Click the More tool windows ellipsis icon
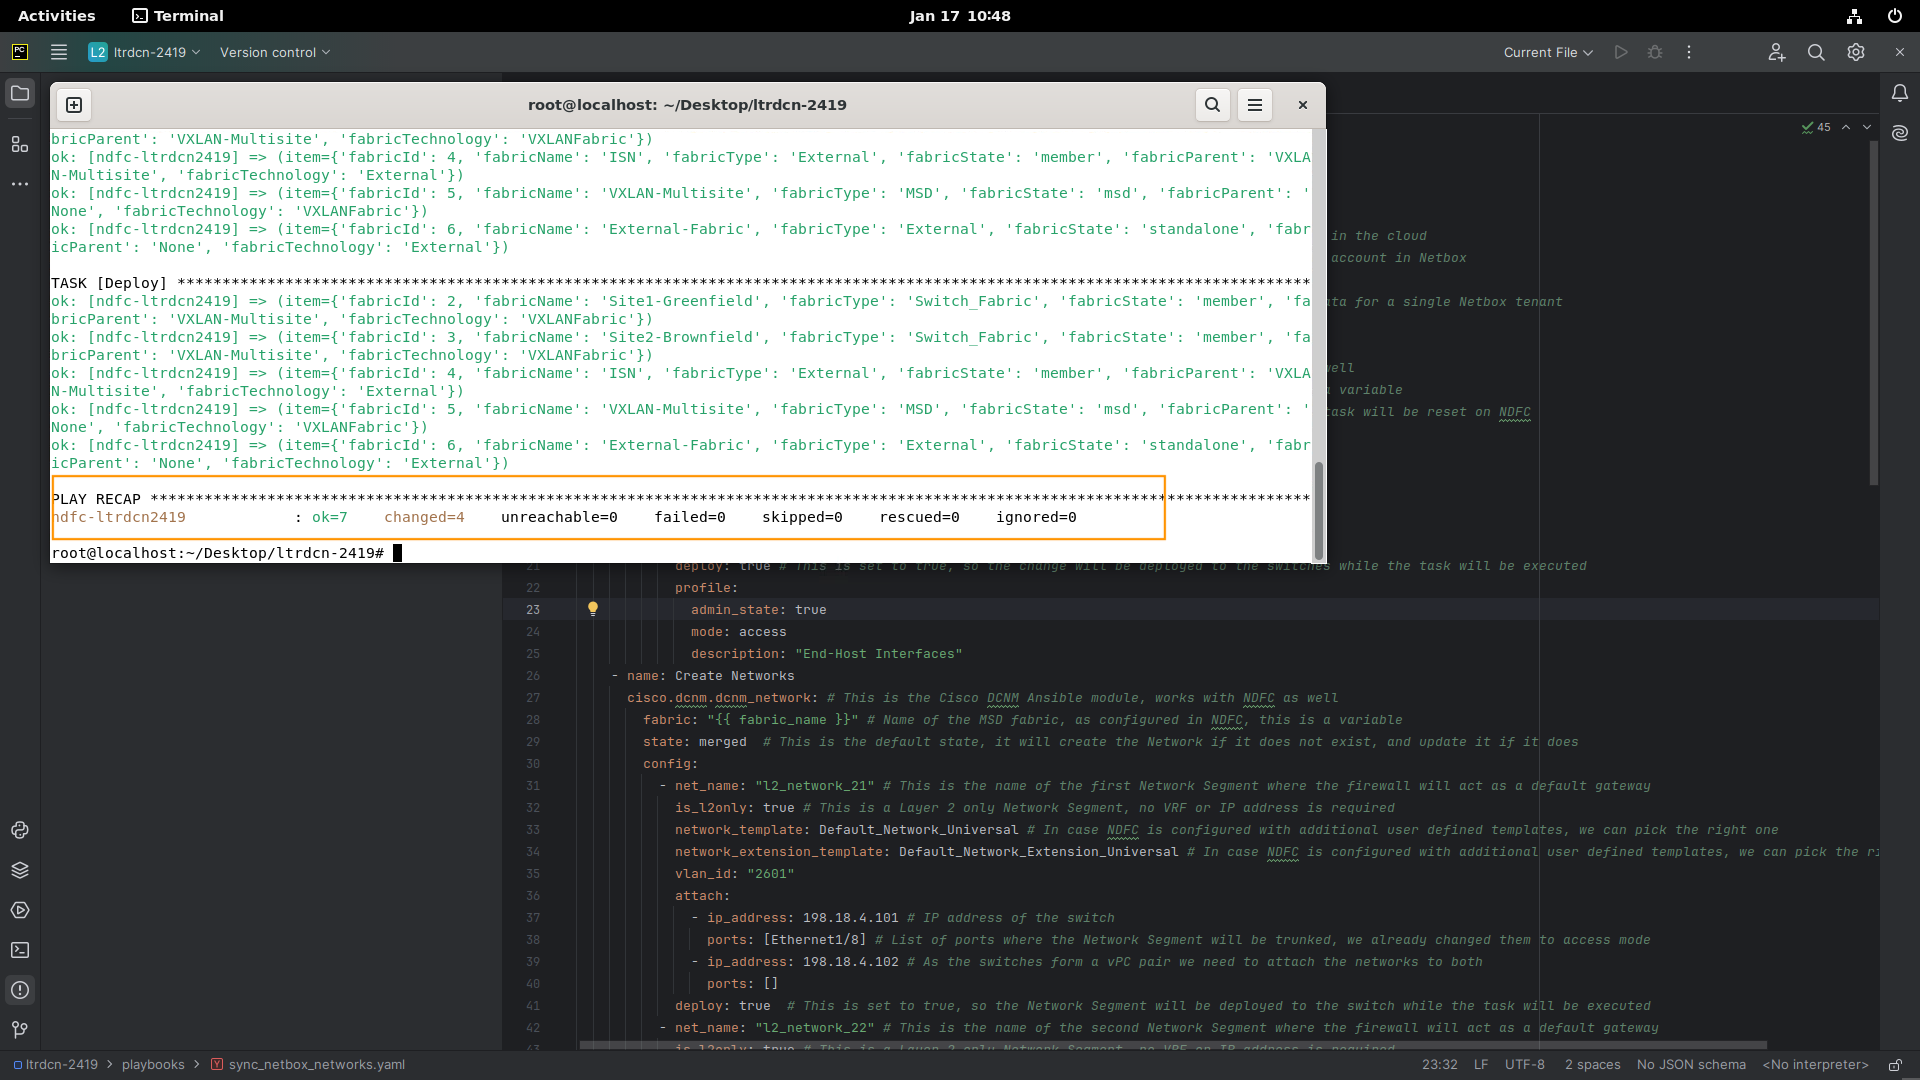Viewport: 1920px width, 1080px height. pyautogui.click(x=20, y=184)
